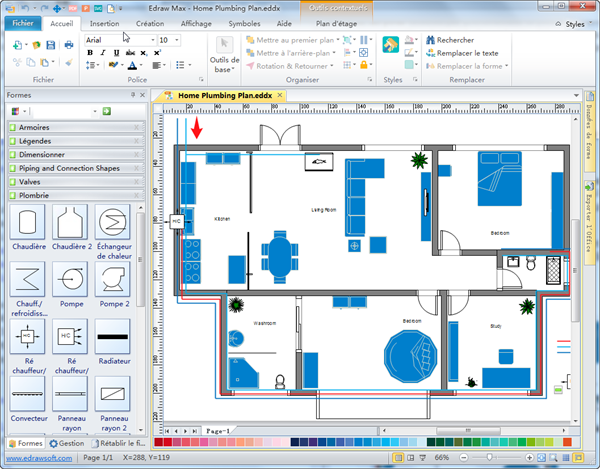The image size is (600, 469).
Task: Open the font color A dropdown
Action: point(141,65)
